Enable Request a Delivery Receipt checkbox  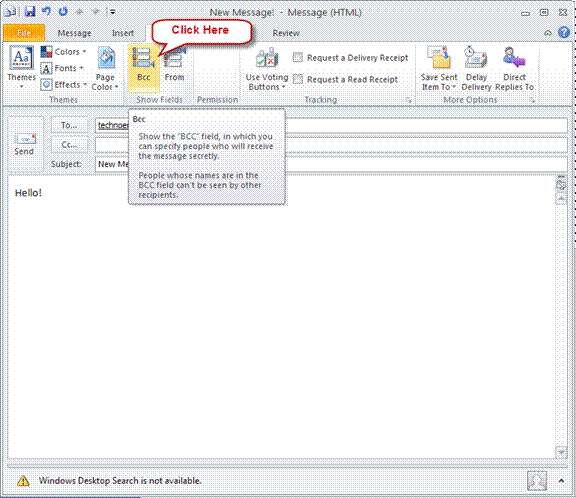(x=298, y=57)
